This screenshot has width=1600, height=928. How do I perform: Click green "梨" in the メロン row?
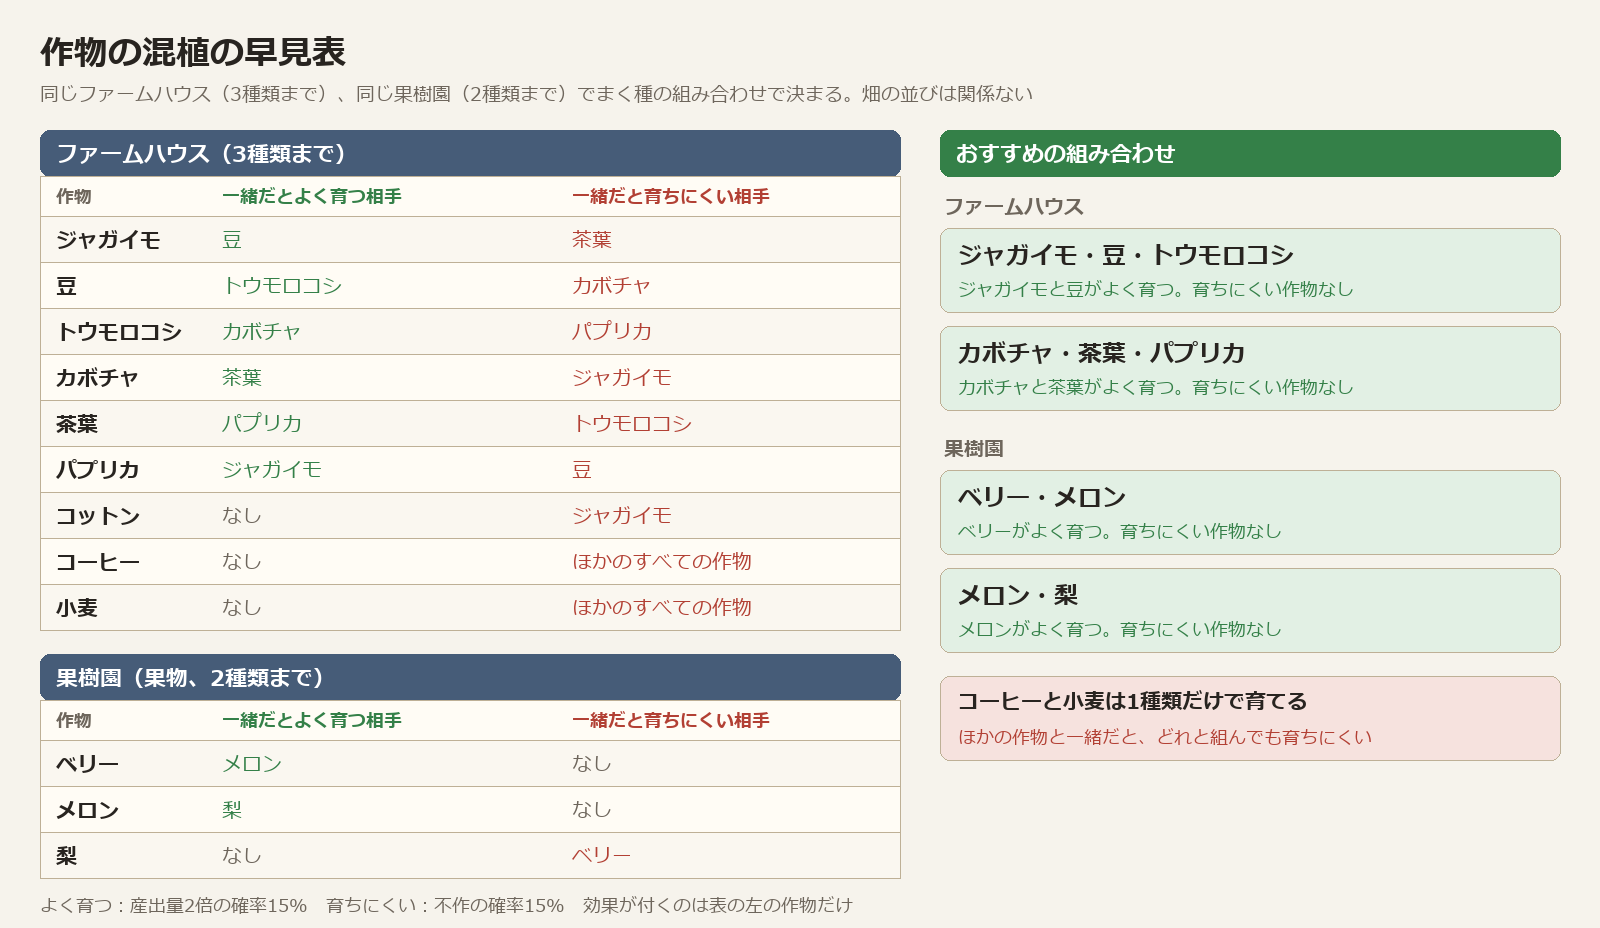(232, 810)
